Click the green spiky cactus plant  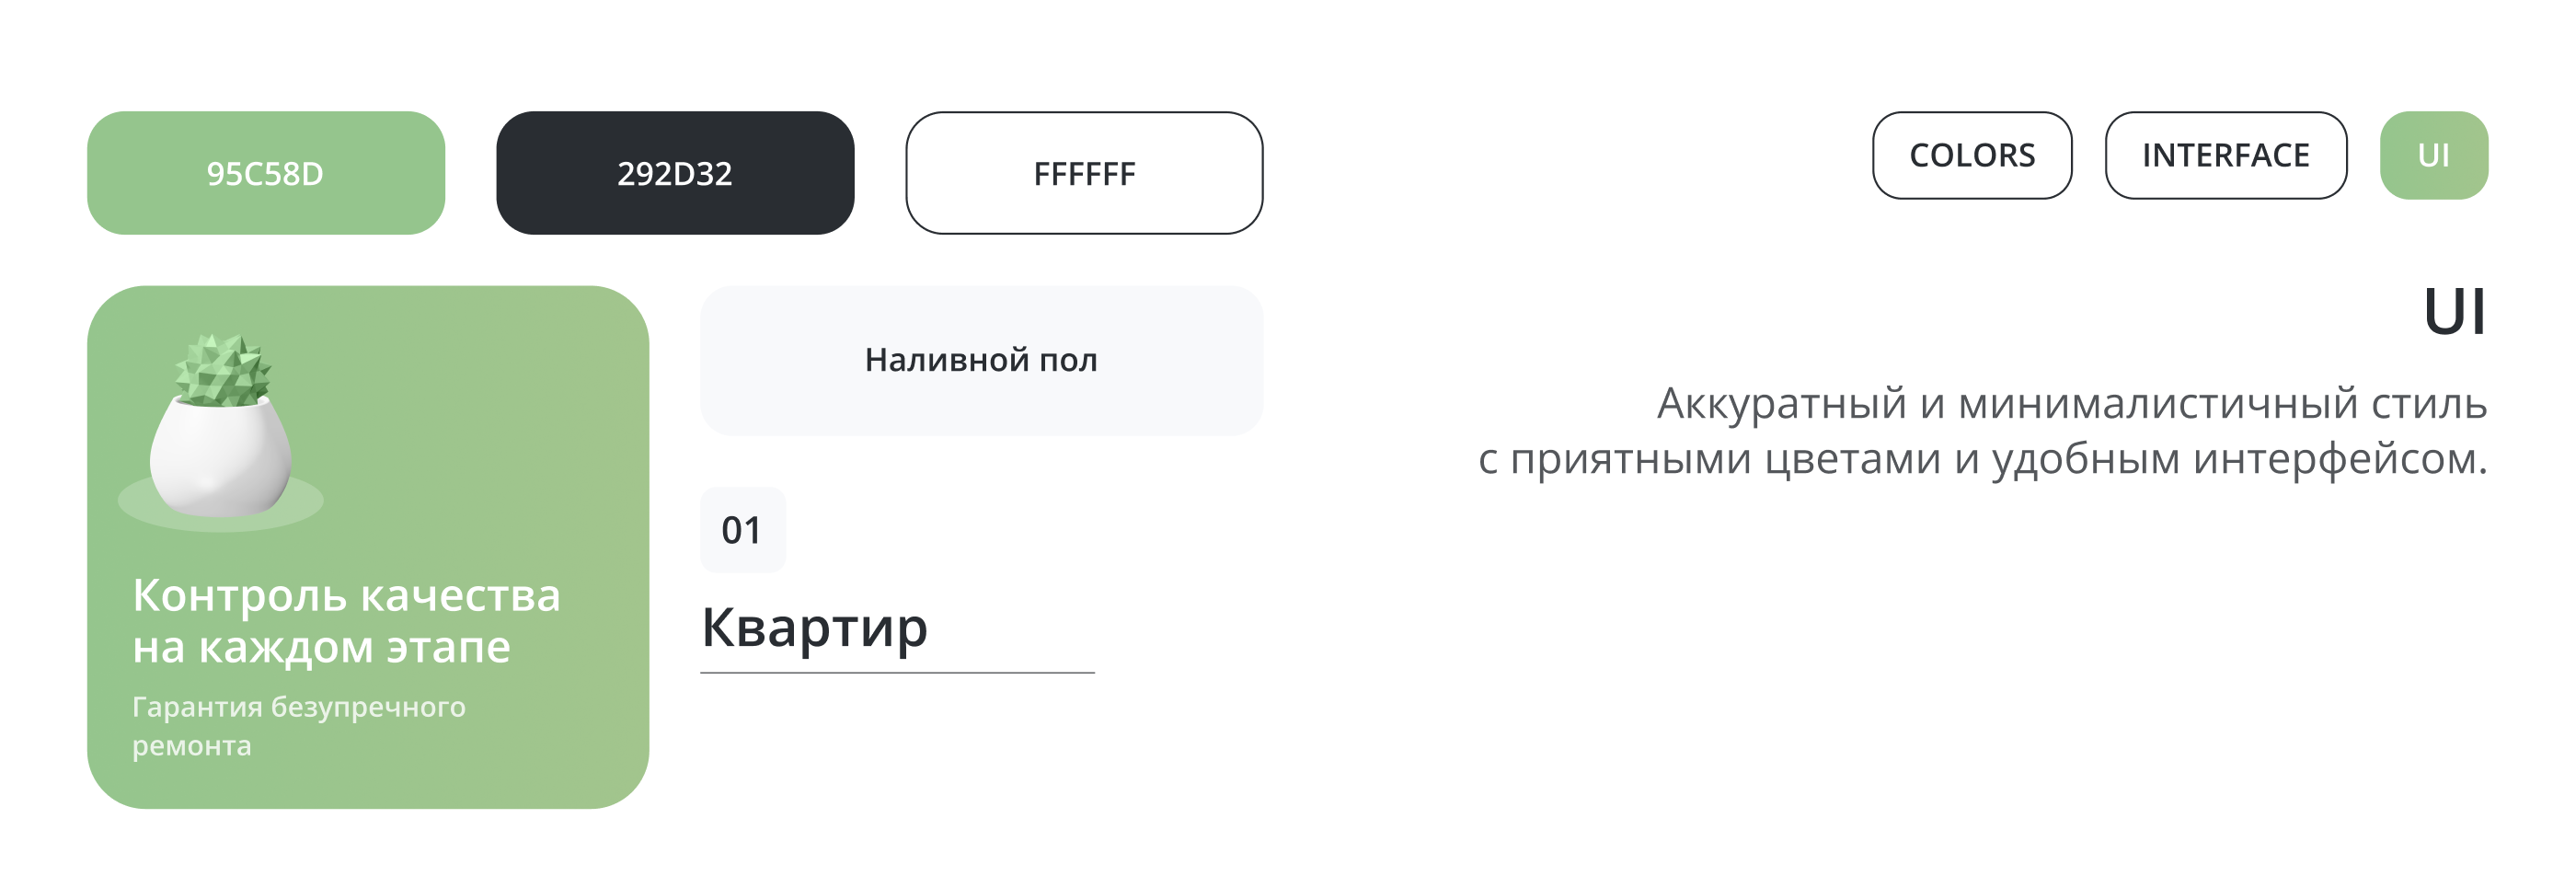click(223, 370)
